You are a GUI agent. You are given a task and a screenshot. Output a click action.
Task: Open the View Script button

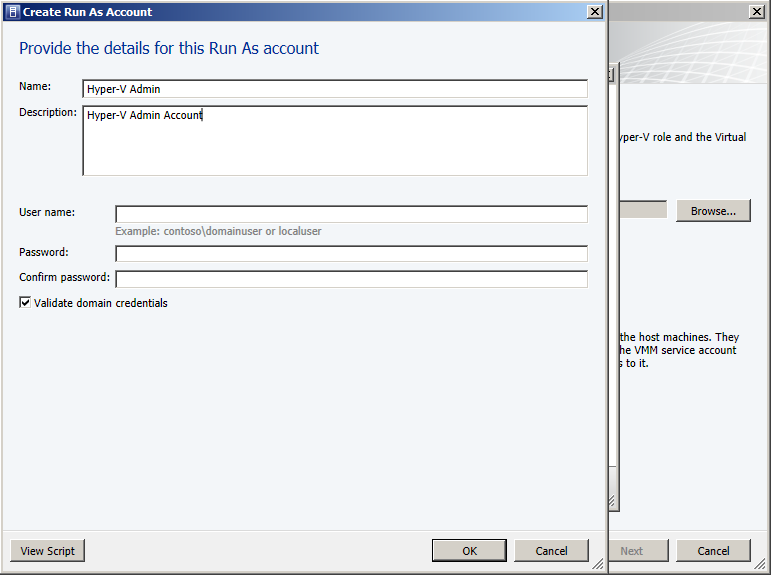(48, 551)
